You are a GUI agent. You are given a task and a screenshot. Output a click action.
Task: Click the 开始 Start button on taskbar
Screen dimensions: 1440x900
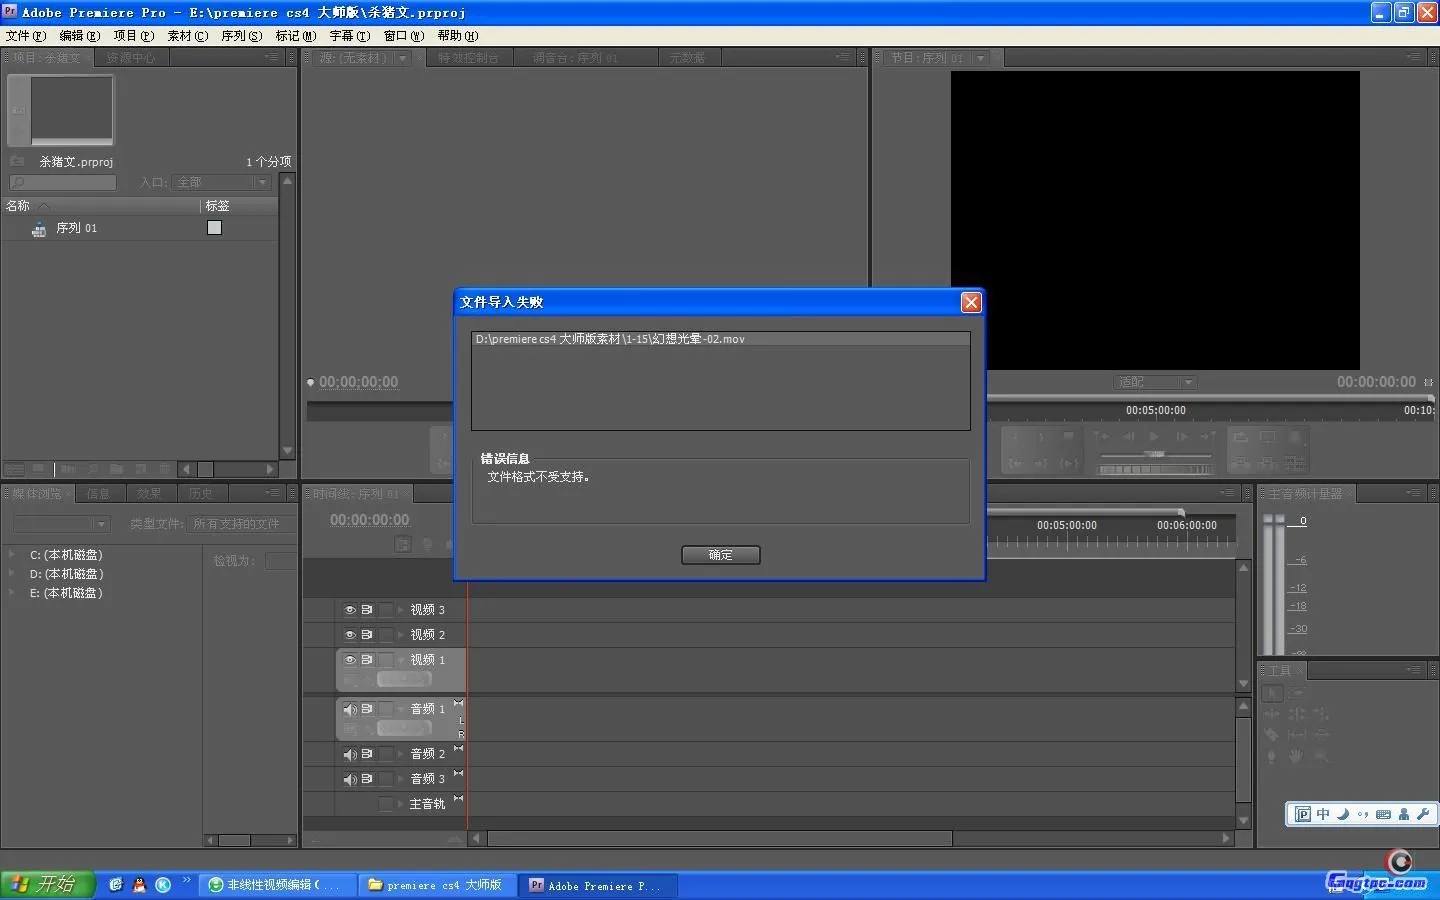pyautogui.click(x=47, y=884)
